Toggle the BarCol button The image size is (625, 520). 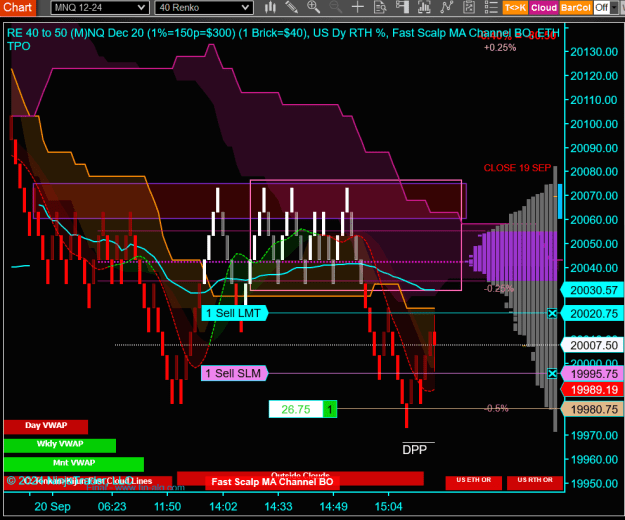575,8
